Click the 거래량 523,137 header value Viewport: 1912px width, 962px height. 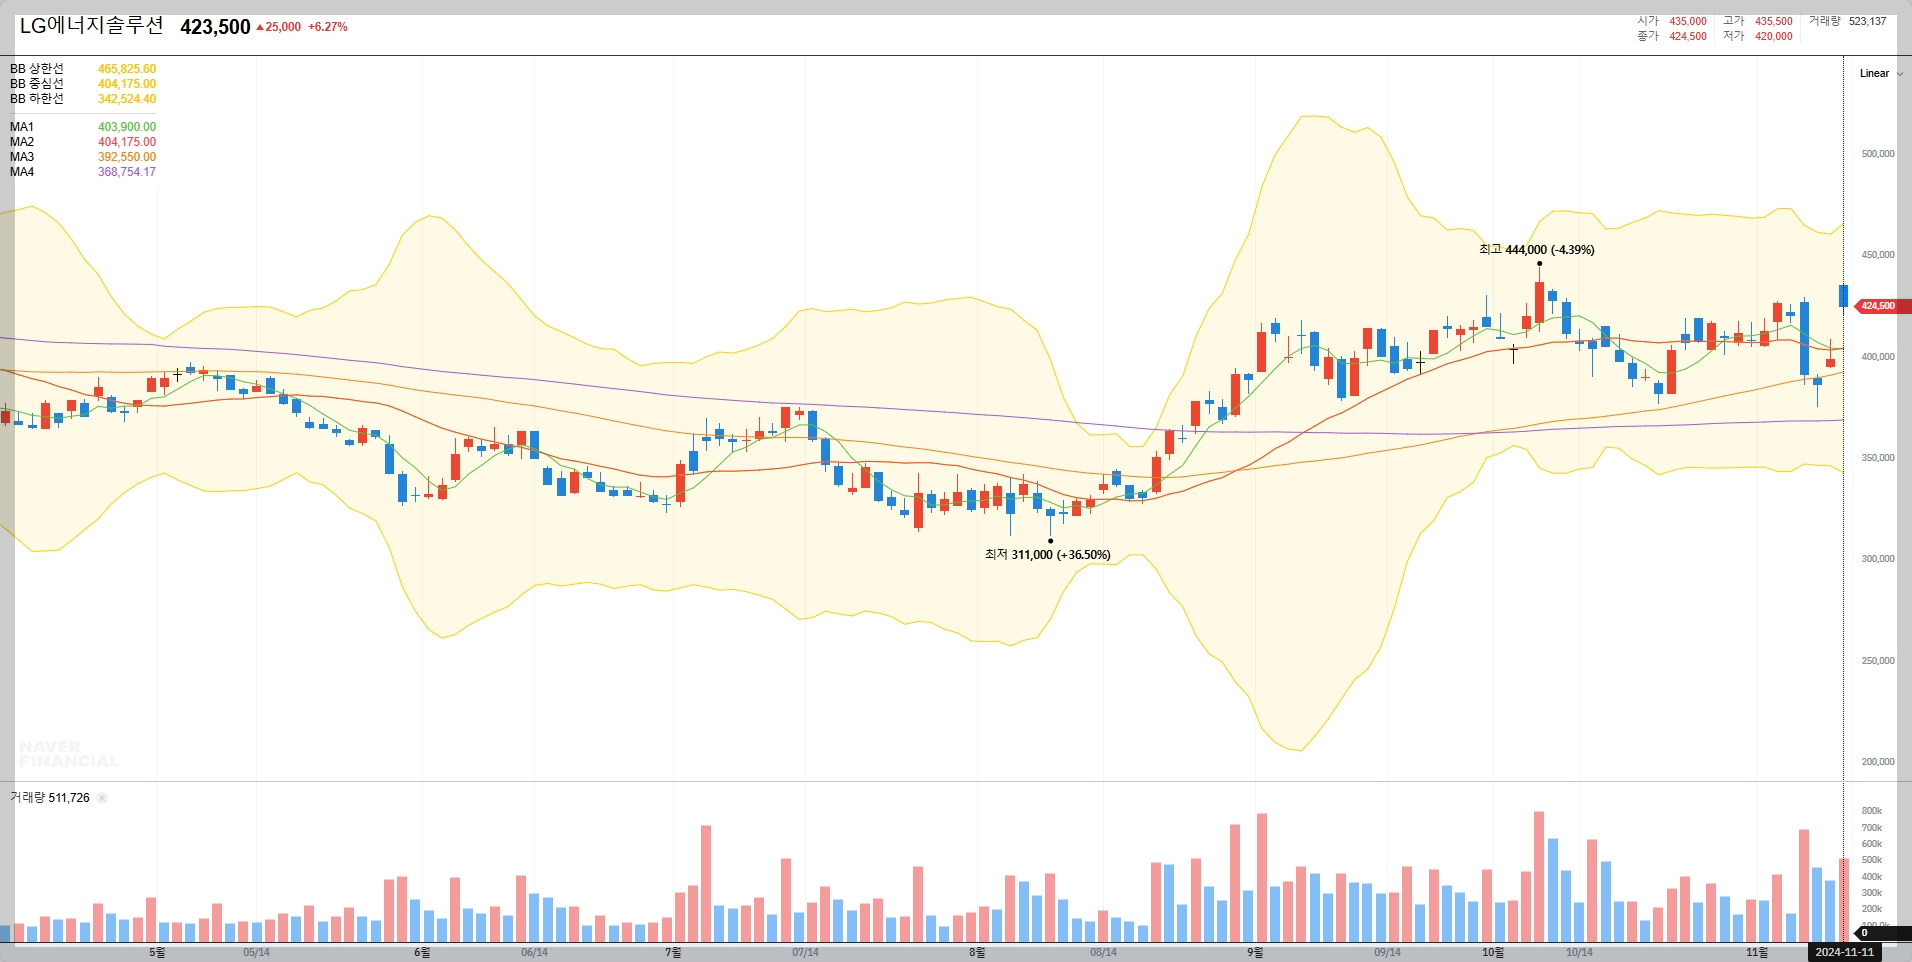1847,21
